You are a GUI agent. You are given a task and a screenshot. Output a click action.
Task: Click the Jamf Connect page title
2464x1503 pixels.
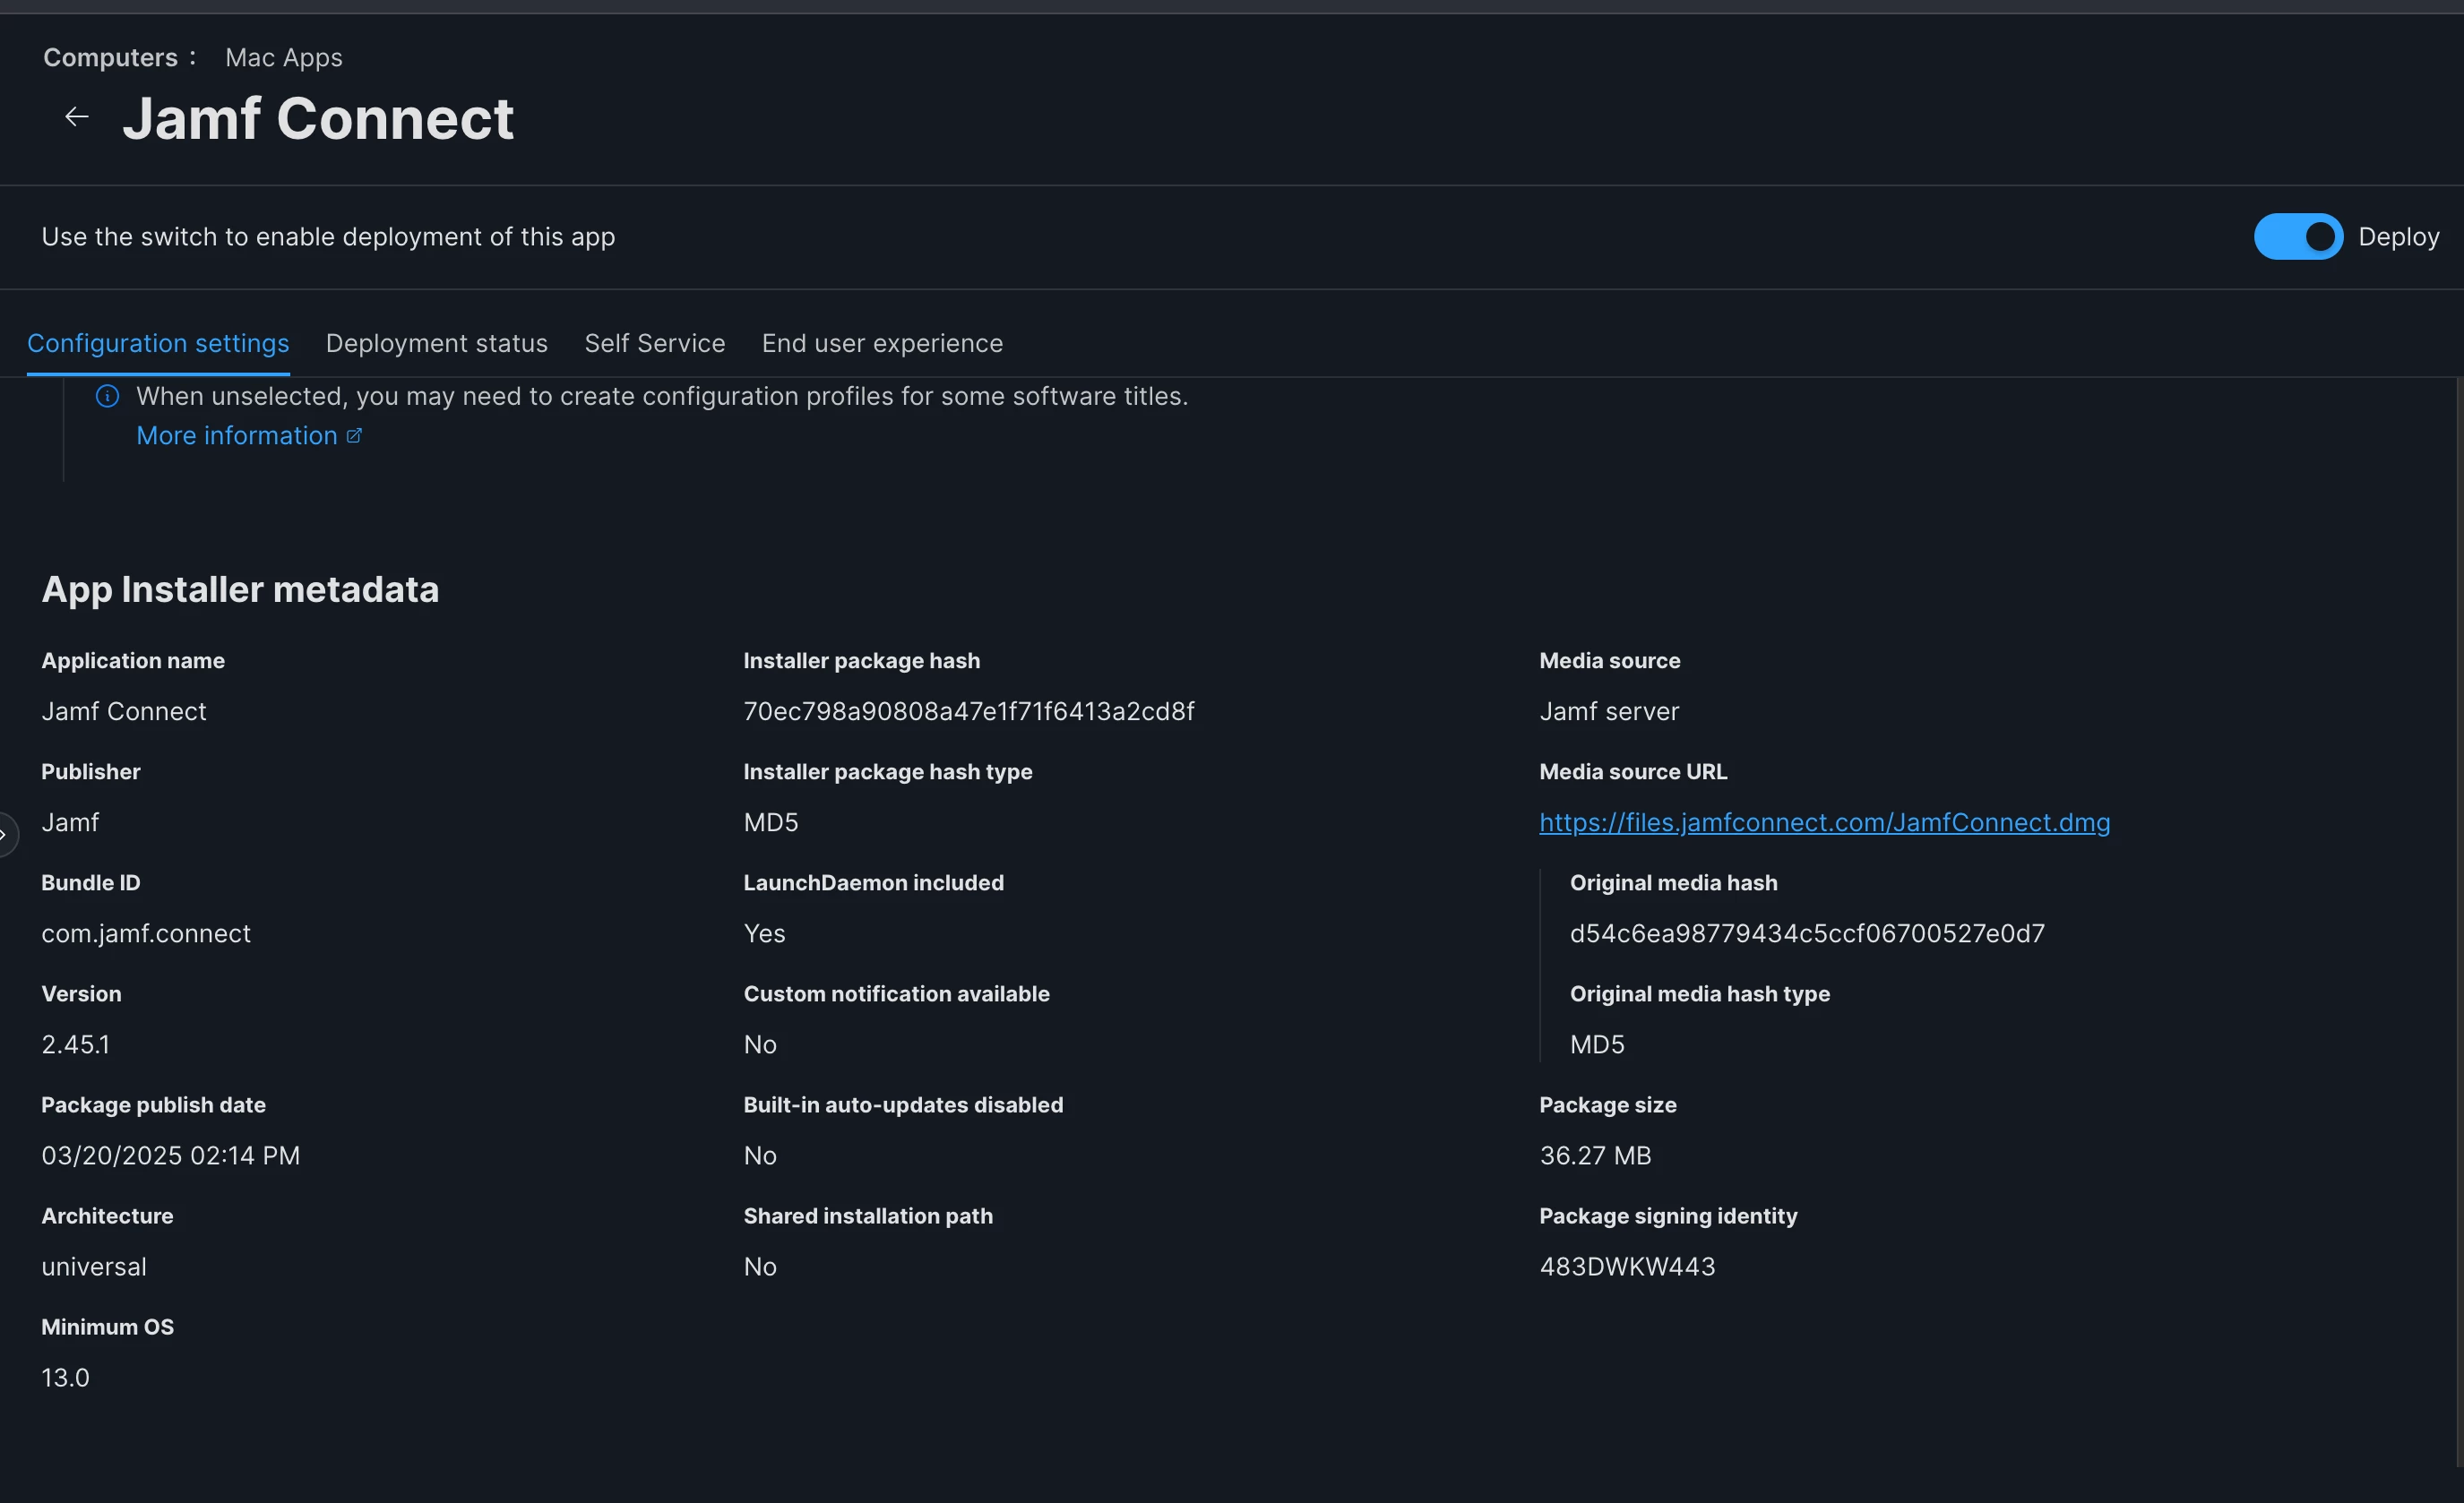318,118
